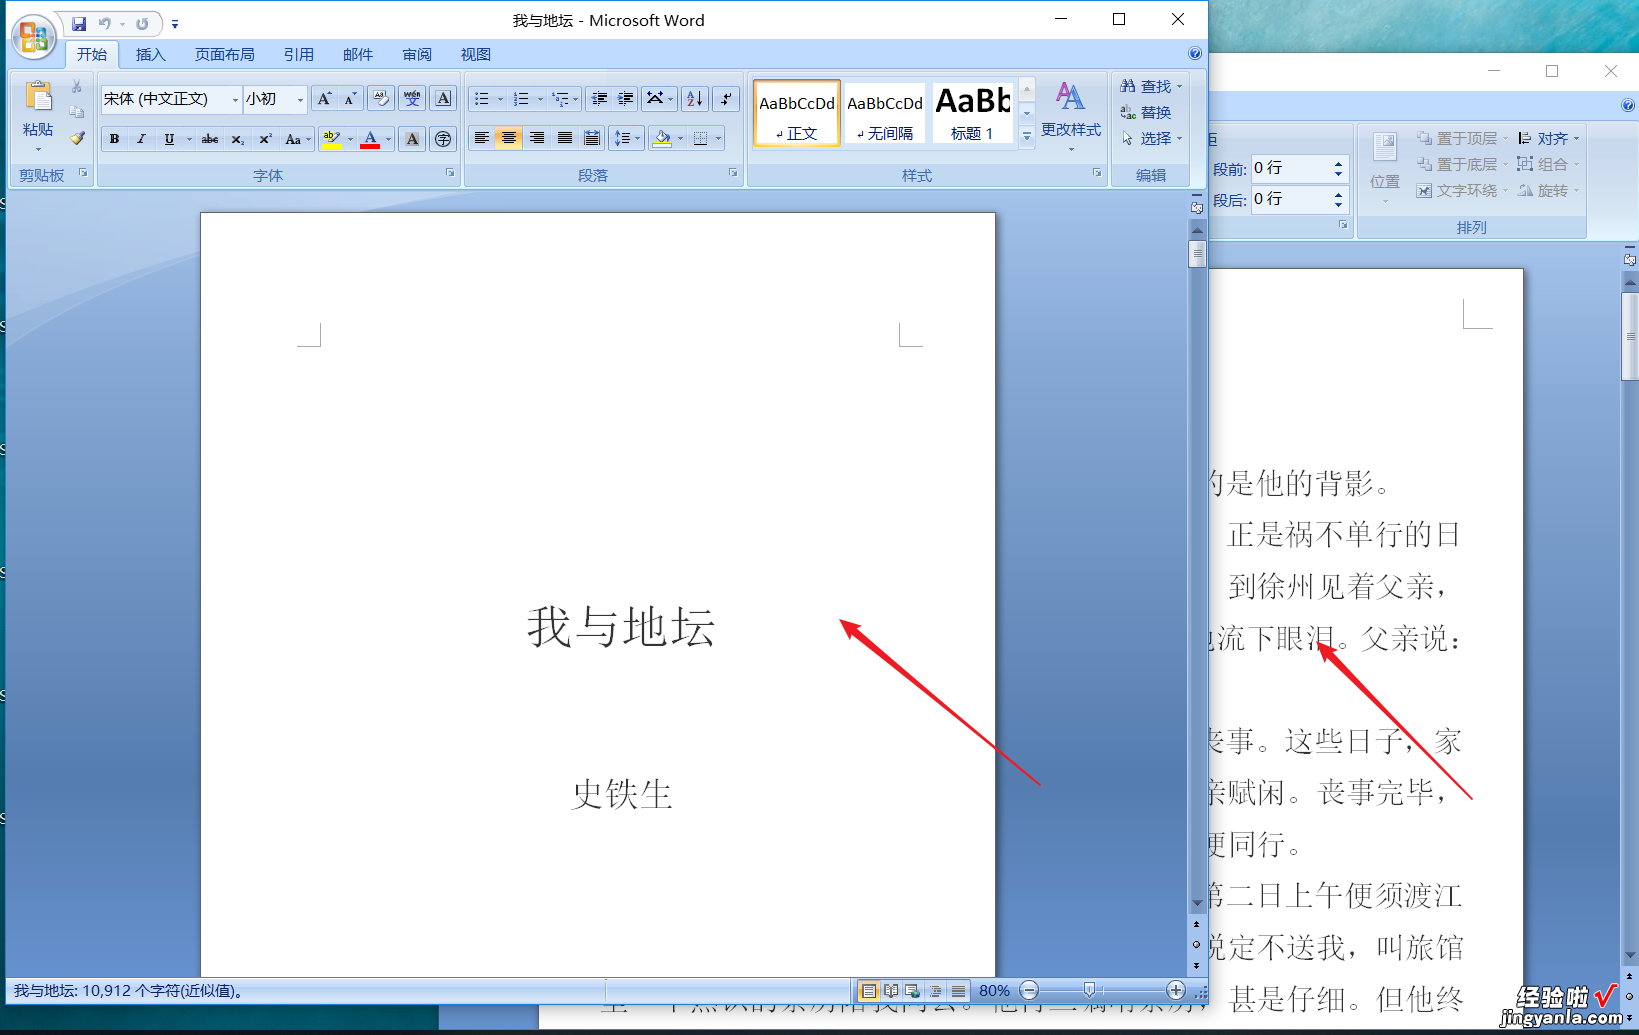Switch to Draft view in status bar
This screenshot has width=1639, height=1035.
(x=958, y=991)
